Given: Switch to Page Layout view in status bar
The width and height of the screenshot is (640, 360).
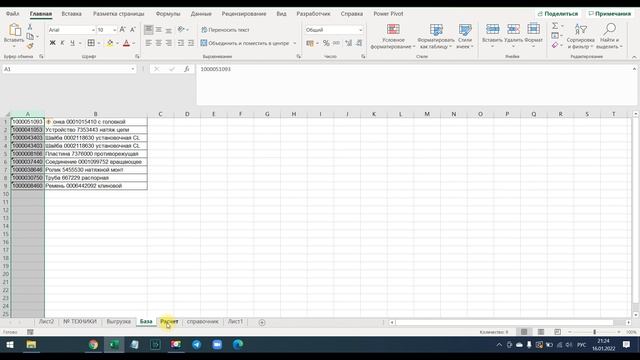Looking at the screenshot, I should click(x=541, y=332).
